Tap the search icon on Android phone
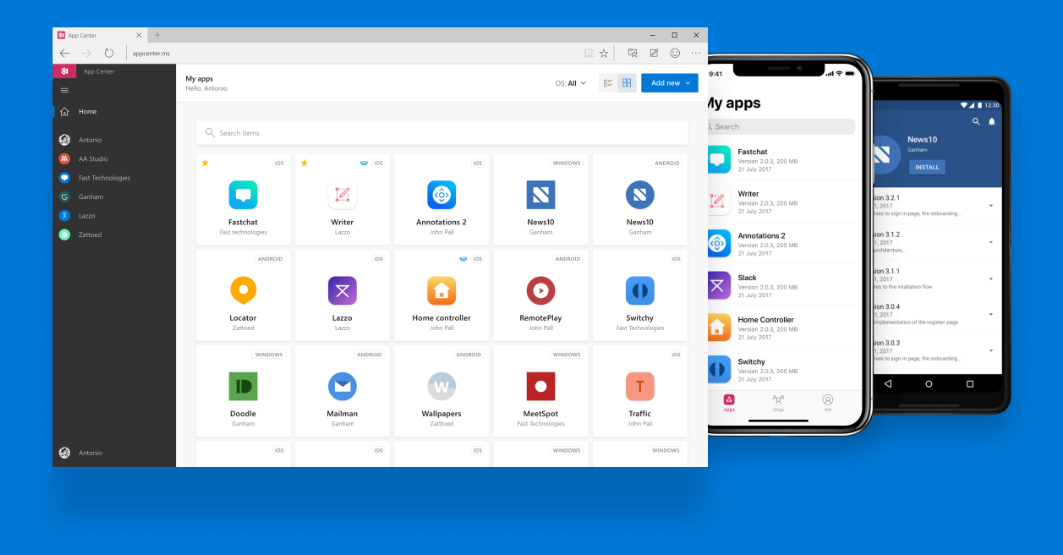 coord(976,121)
